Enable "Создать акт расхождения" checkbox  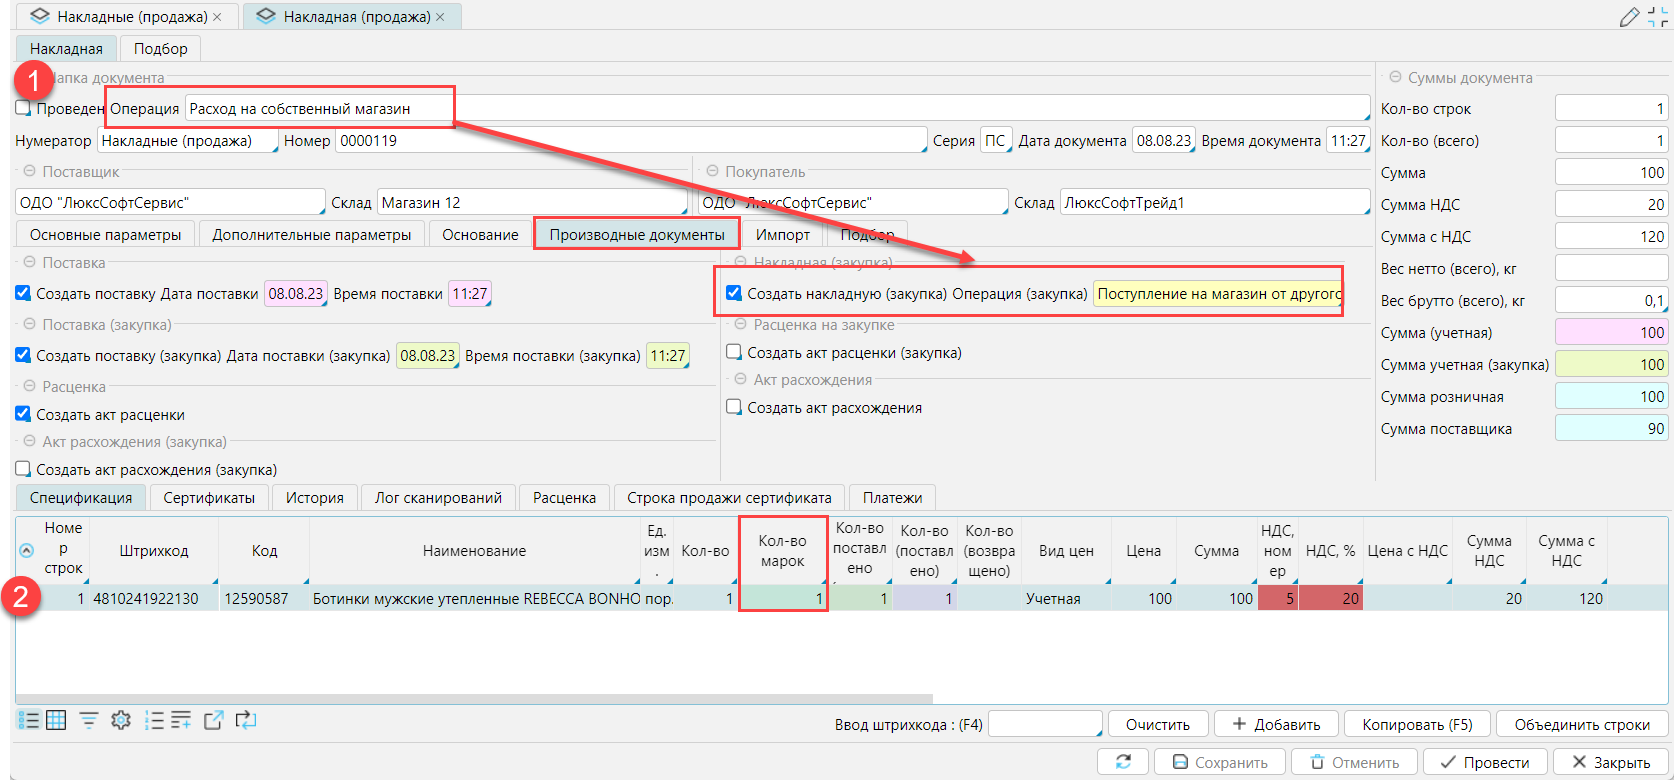tap(734, 407)
